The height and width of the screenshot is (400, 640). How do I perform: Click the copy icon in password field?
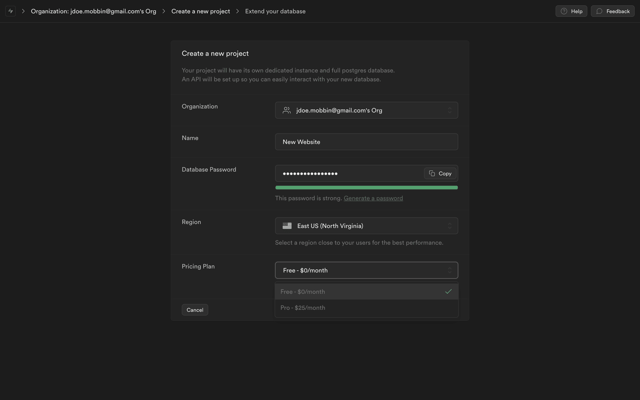point(432,173)
